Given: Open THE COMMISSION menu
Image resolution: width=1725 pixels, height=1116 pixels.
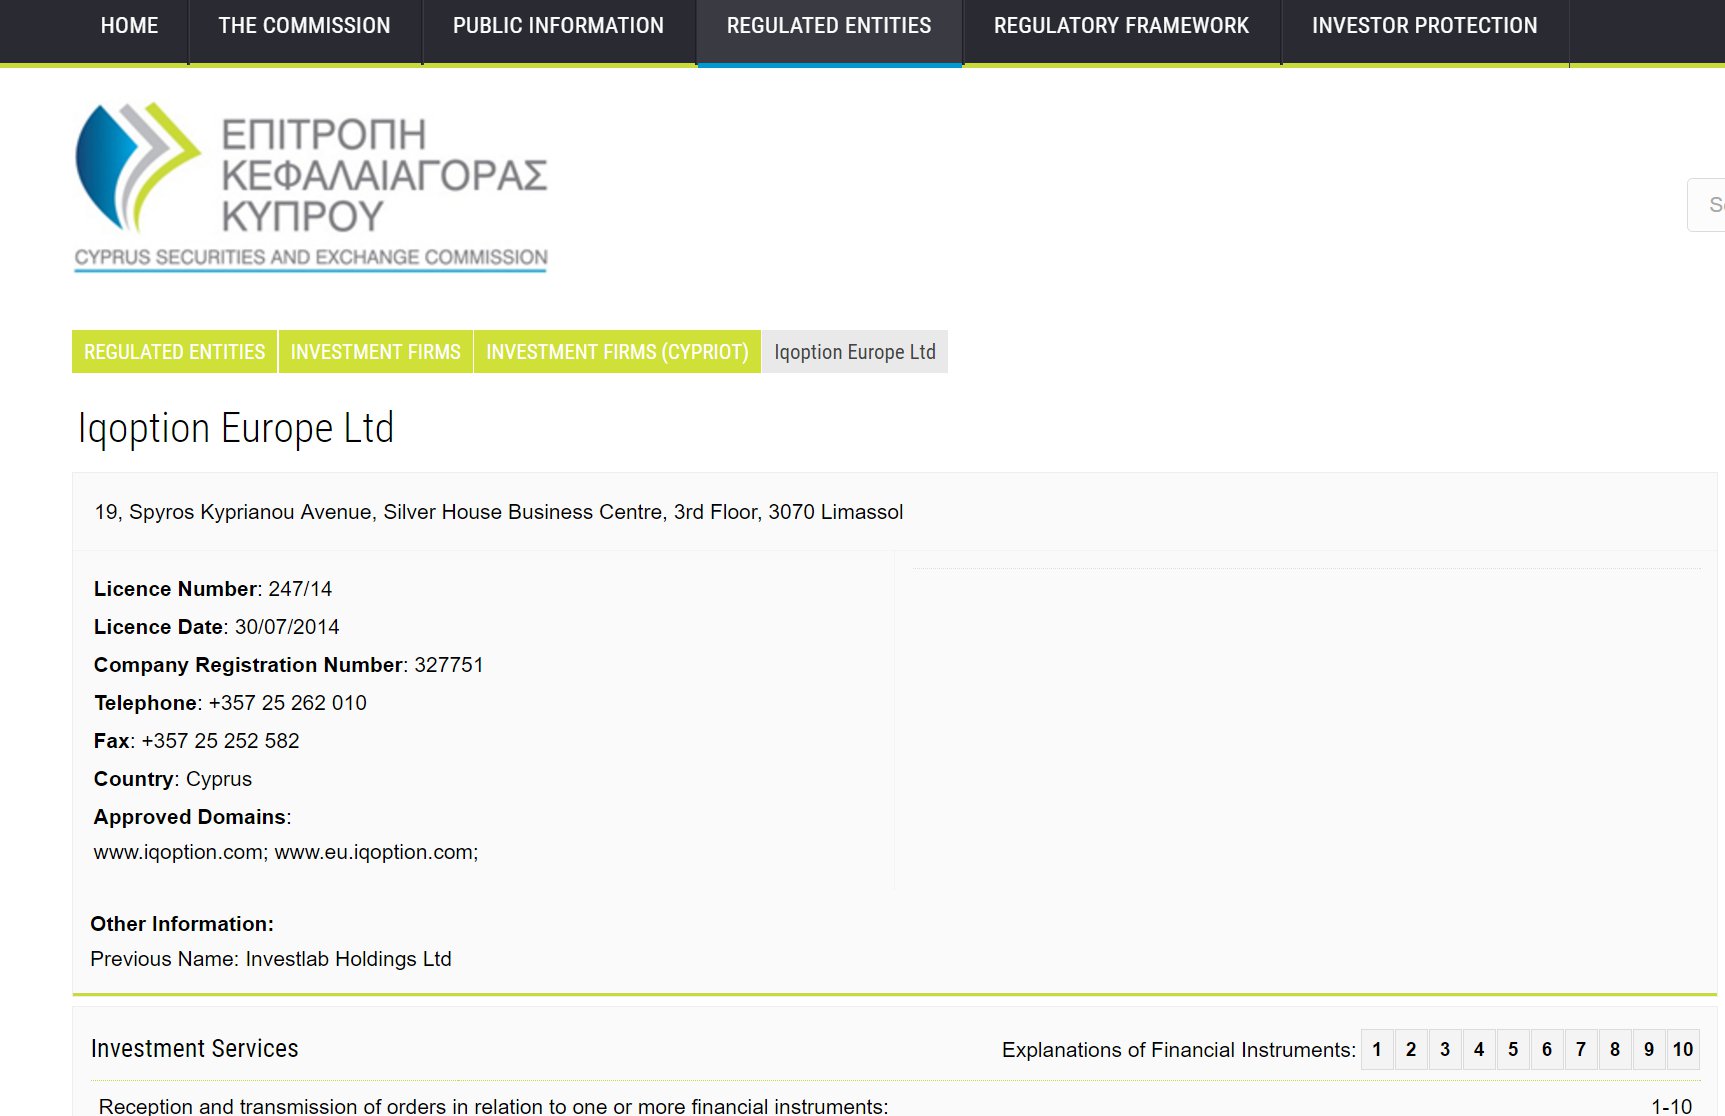Looking at the screenshot, I should 304,27.
